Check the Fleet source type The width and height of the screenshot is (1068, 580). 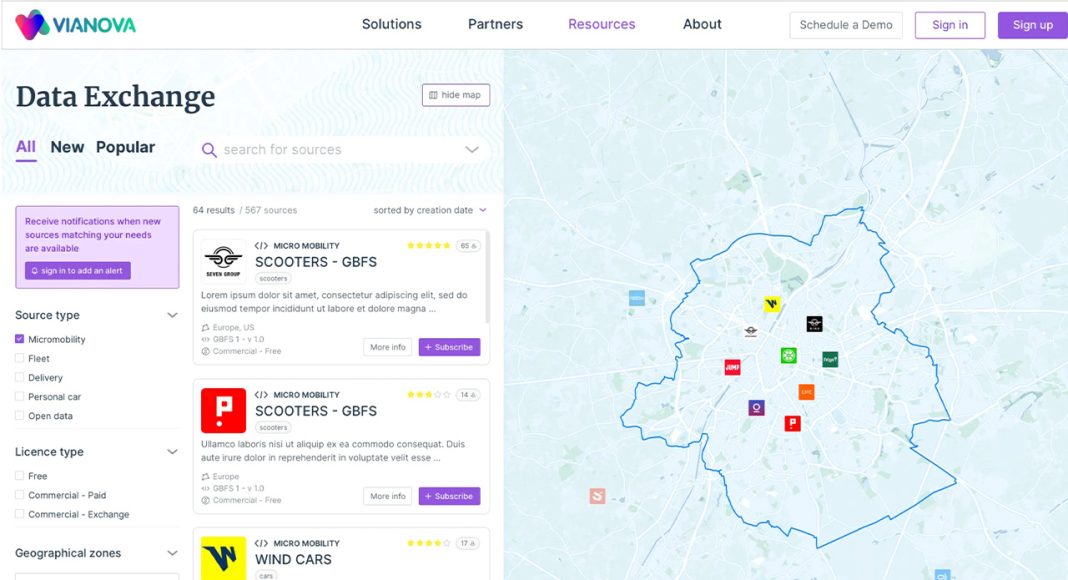tap(20, 358)
